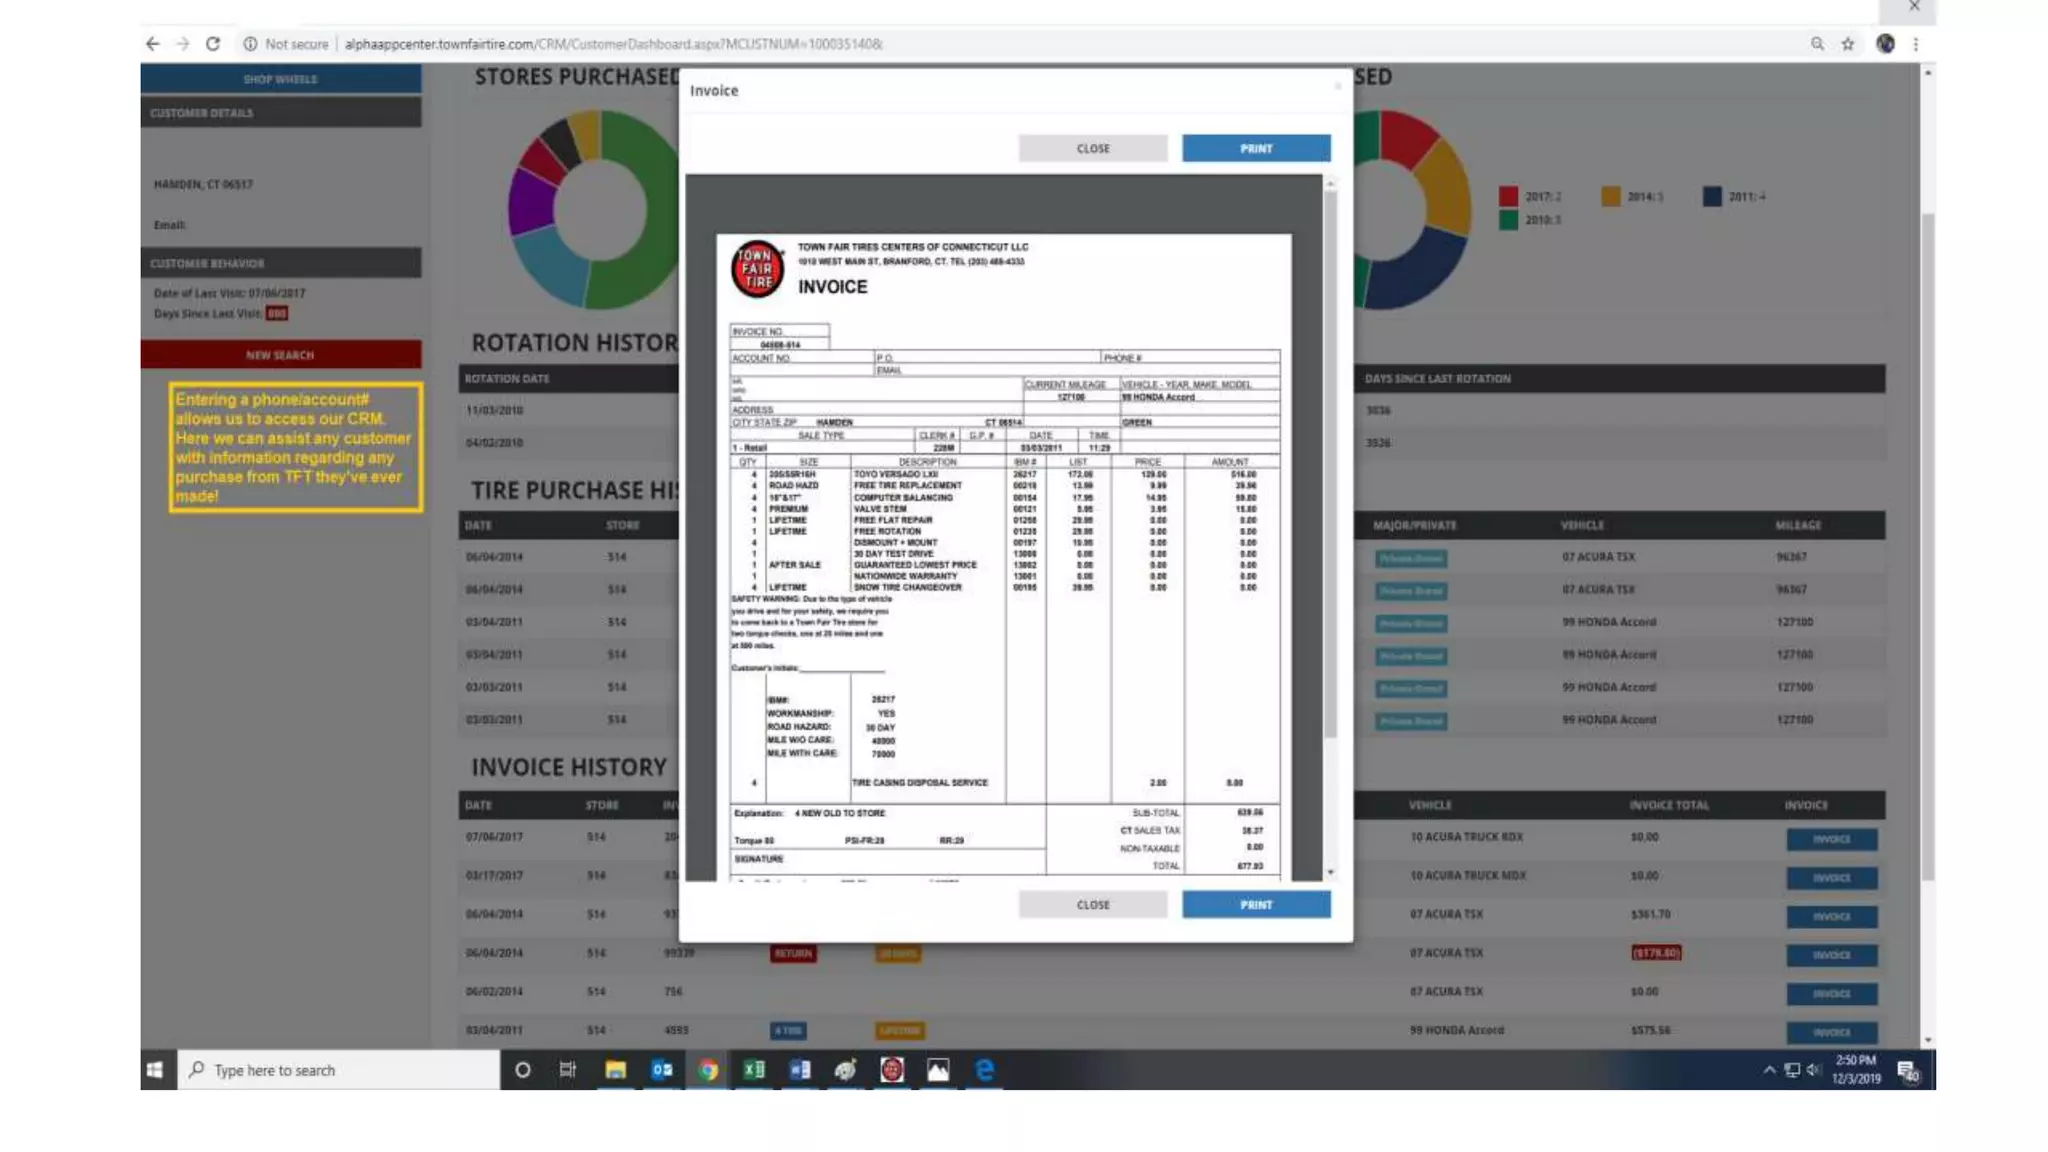Open invoice for the $361.70 ACURA TSX row
This screenshot has width=2048, height=1152.
point(1831,916)
